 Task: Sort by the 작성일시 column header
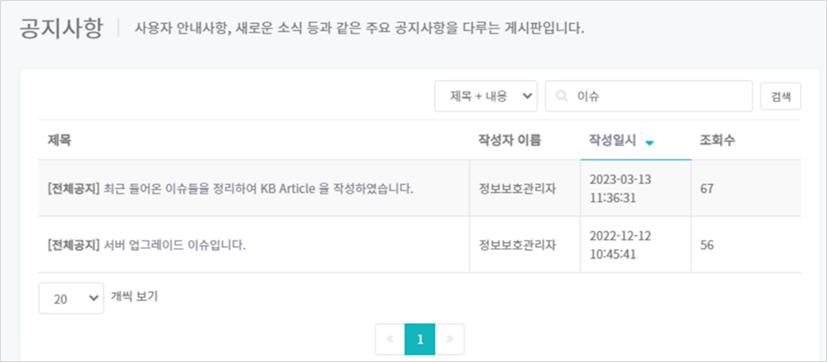point(612,140)
